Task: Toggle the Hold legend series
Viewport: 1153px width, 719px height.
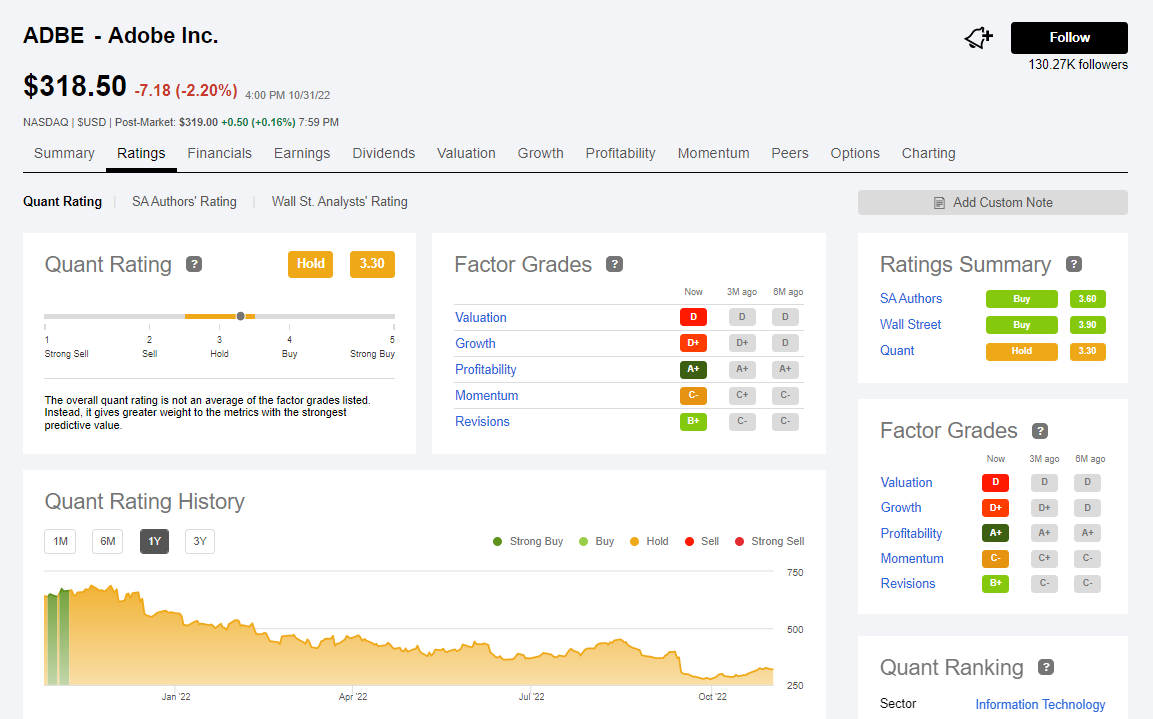Action: 649,541
